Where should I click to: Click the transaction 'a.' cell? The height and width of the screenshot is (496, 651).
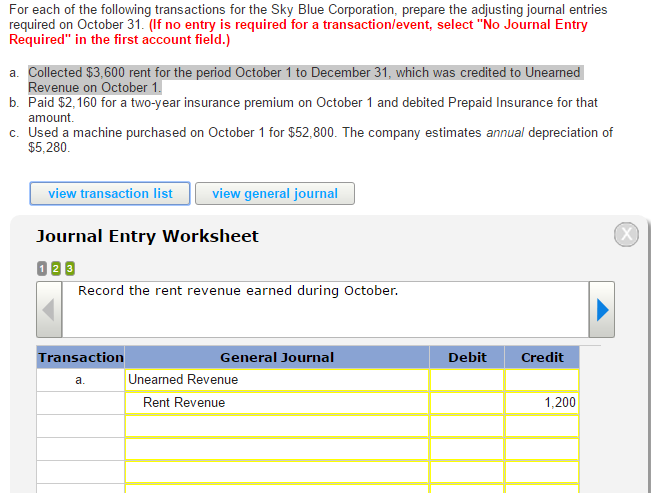tap(81, 380)
